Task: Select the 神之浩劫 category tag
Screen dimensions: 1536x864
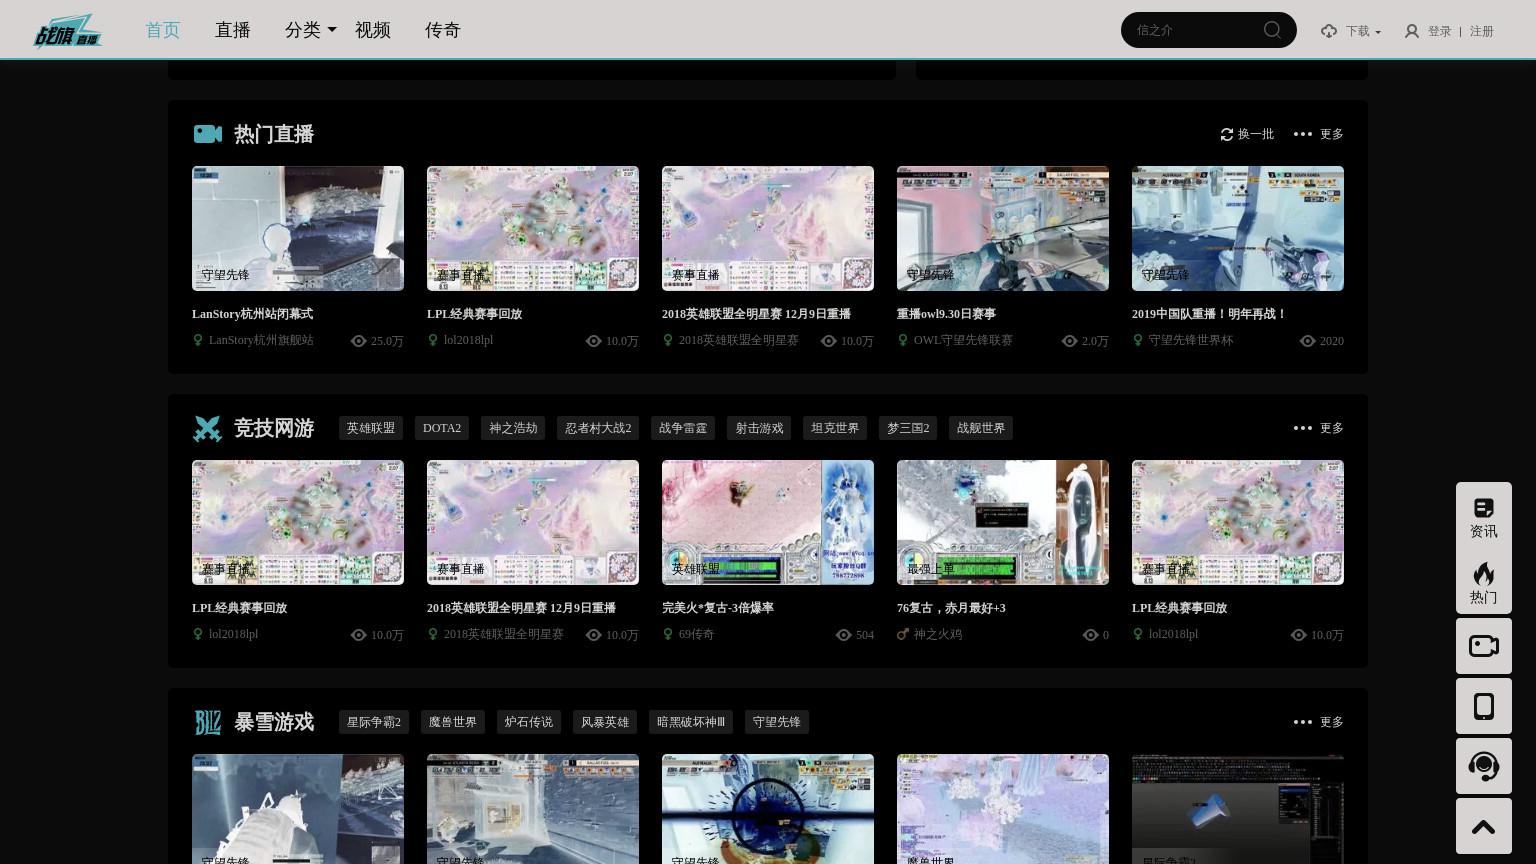Action: pyautogui.click(x=513, y=428)
